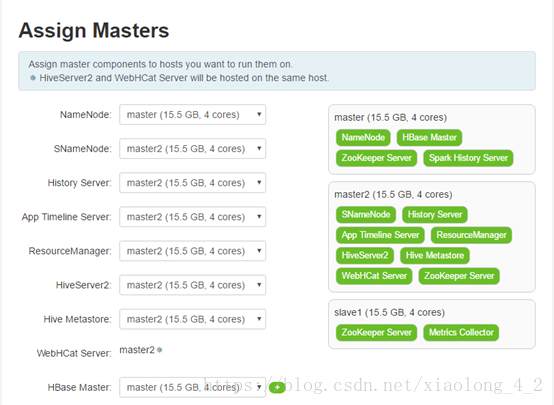Click the green plus icon beside HBase Master

[x=277, y=388]
